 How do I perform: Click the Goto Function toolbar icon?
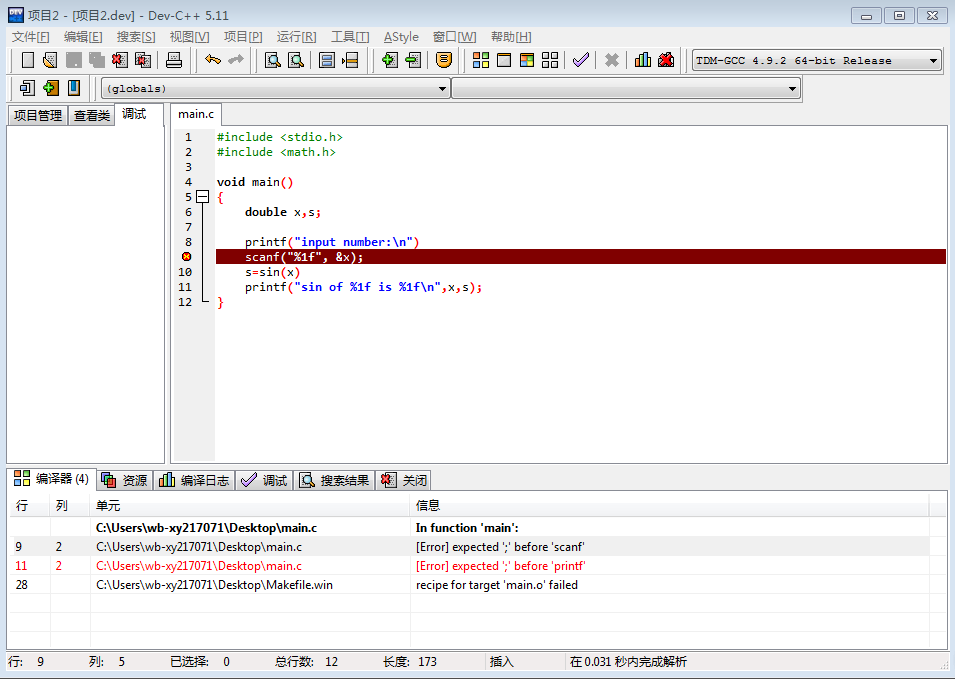(327, 60)
